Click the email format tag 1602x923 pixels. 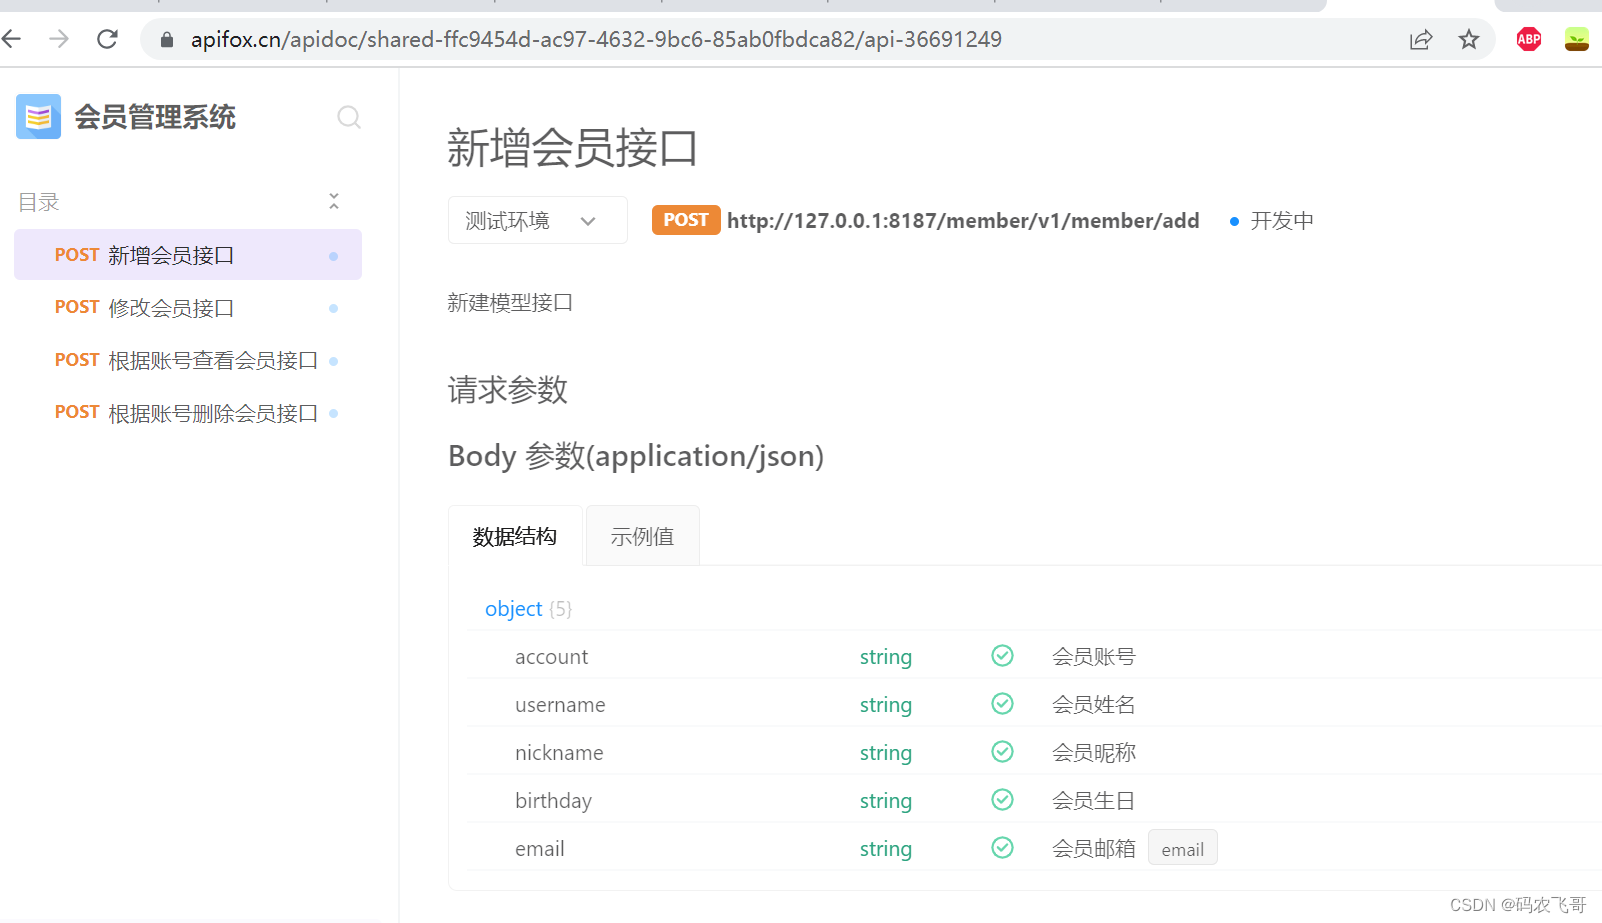pos(1182,849)
